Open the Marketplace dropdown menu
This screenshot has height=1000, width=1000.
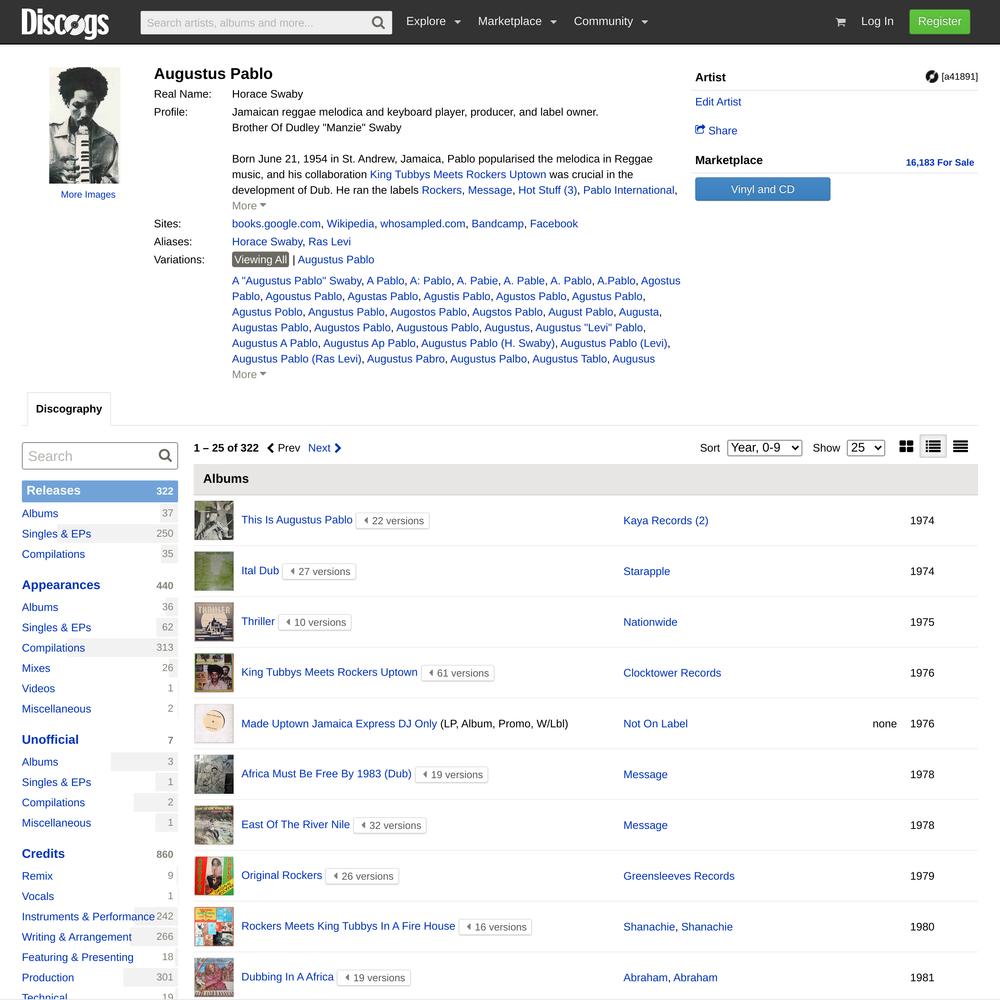517,21
